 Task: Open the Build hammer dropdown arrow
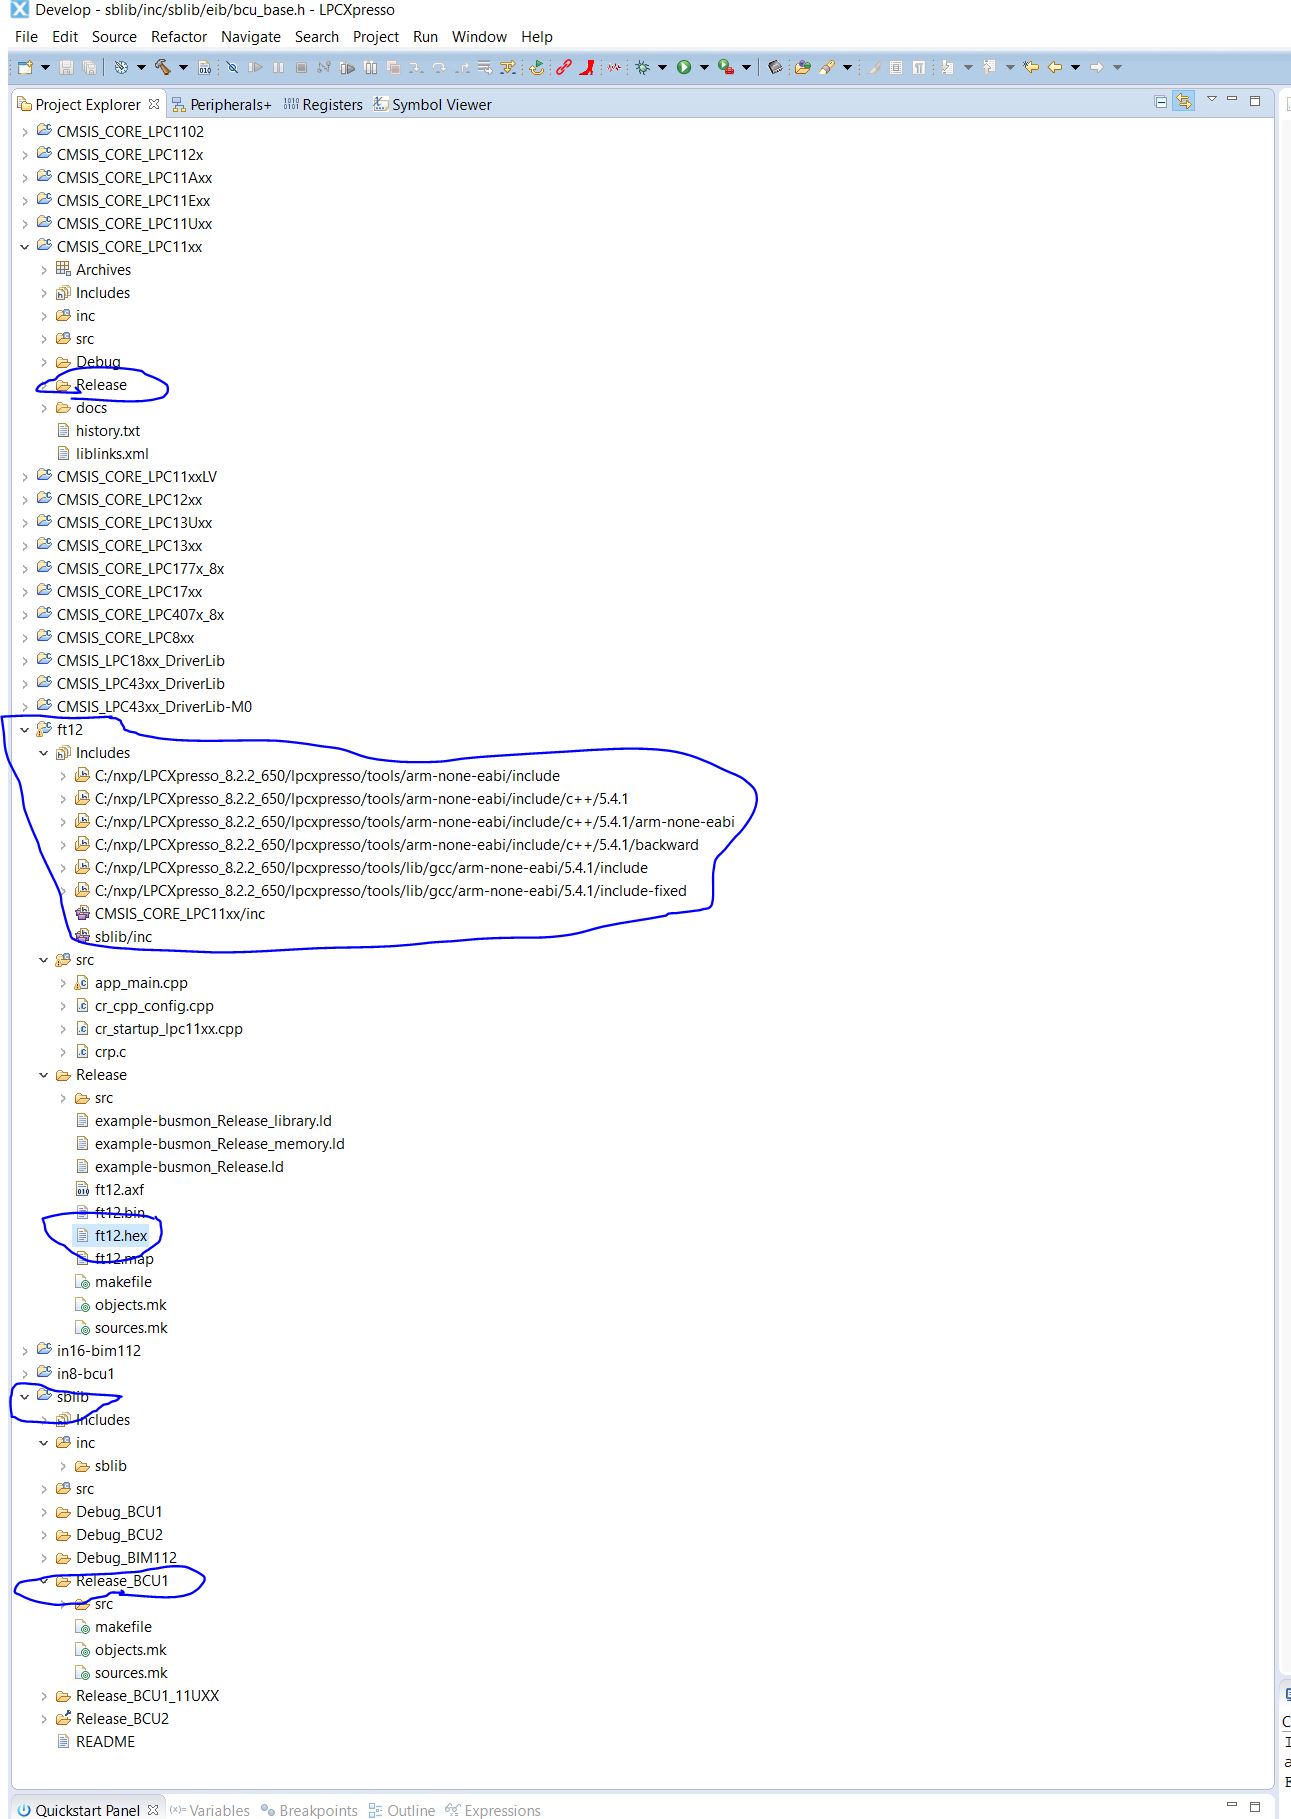point(183,67)
